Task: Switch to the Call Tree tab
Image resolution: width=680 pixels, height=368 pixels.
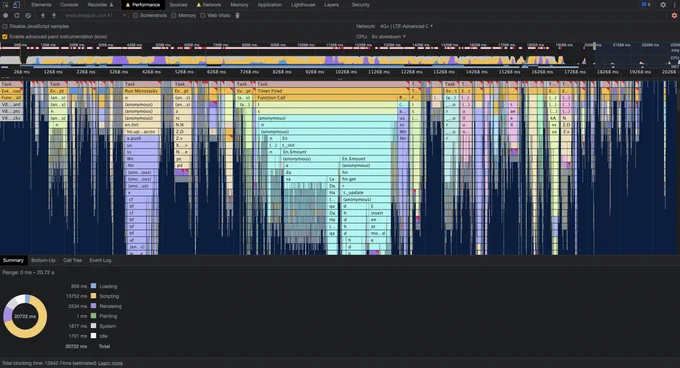Action: 72,261
